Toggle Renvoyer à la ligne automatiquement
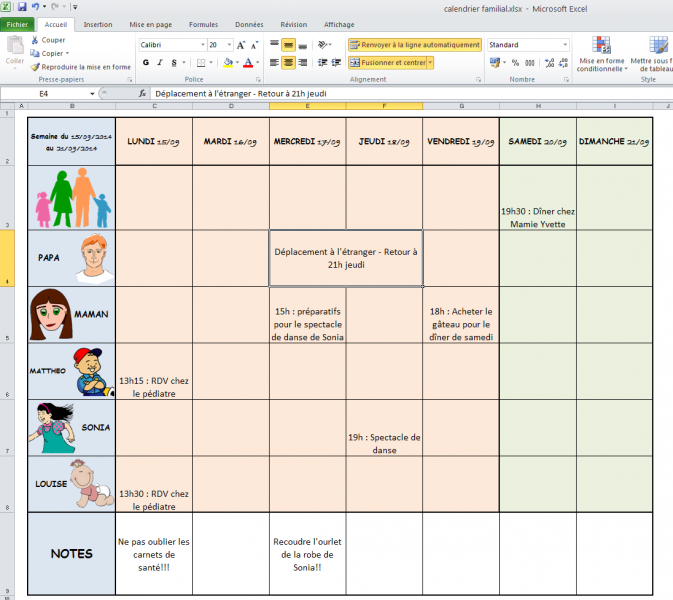 click(x=414, y=45)
